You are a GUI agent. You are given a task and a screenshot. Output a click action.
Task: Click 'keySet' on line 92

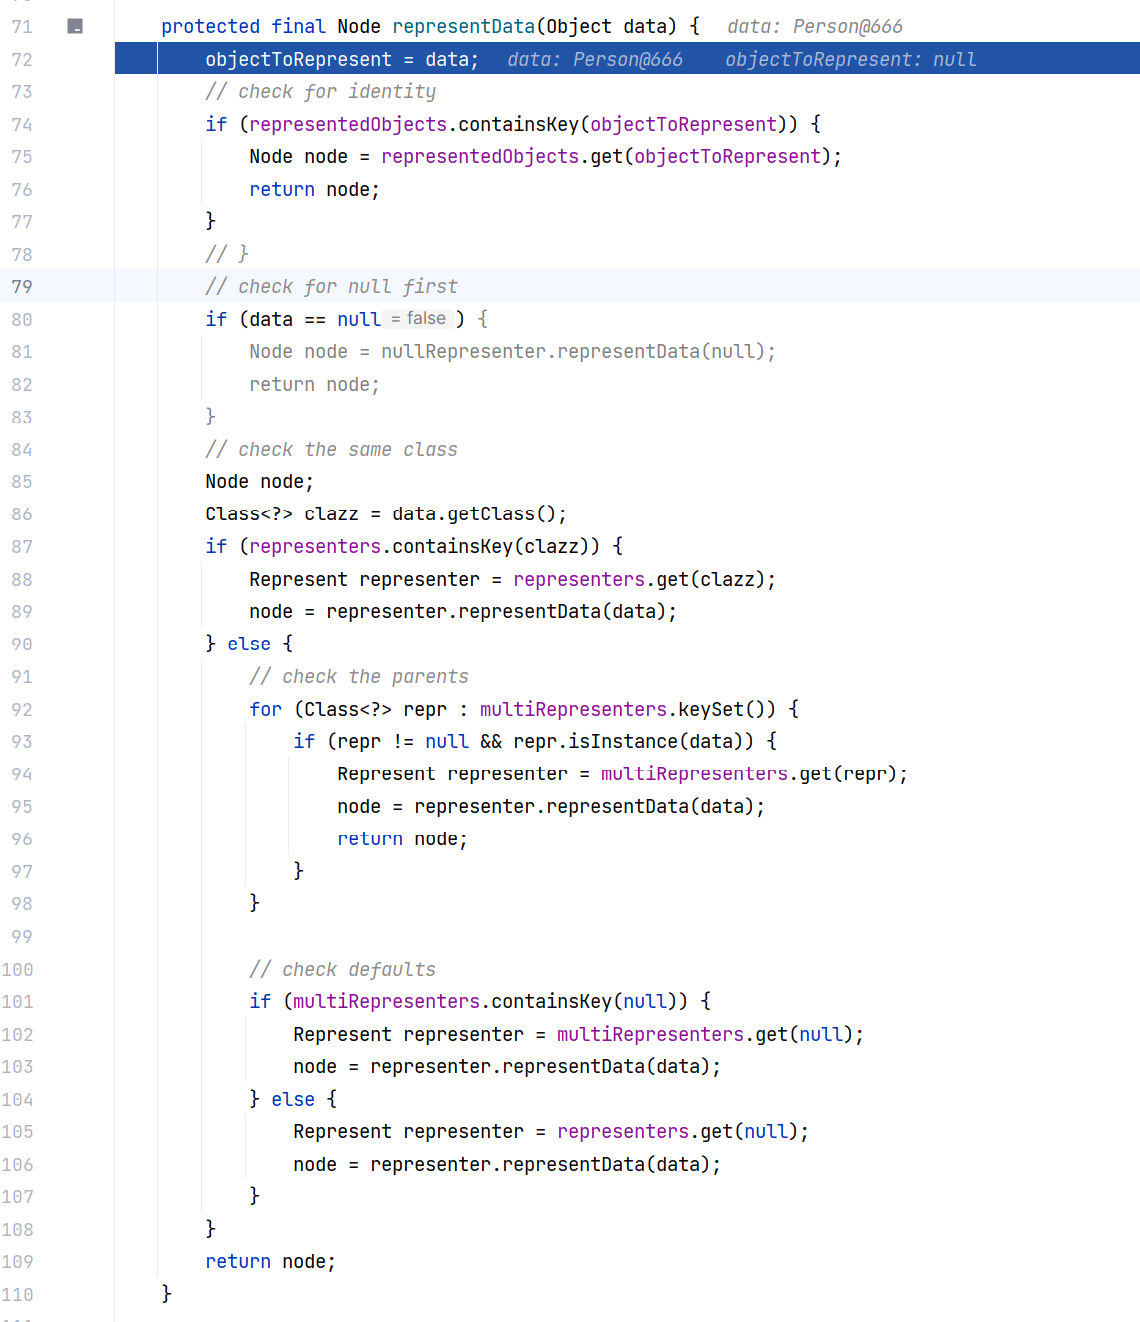[711, 710]
